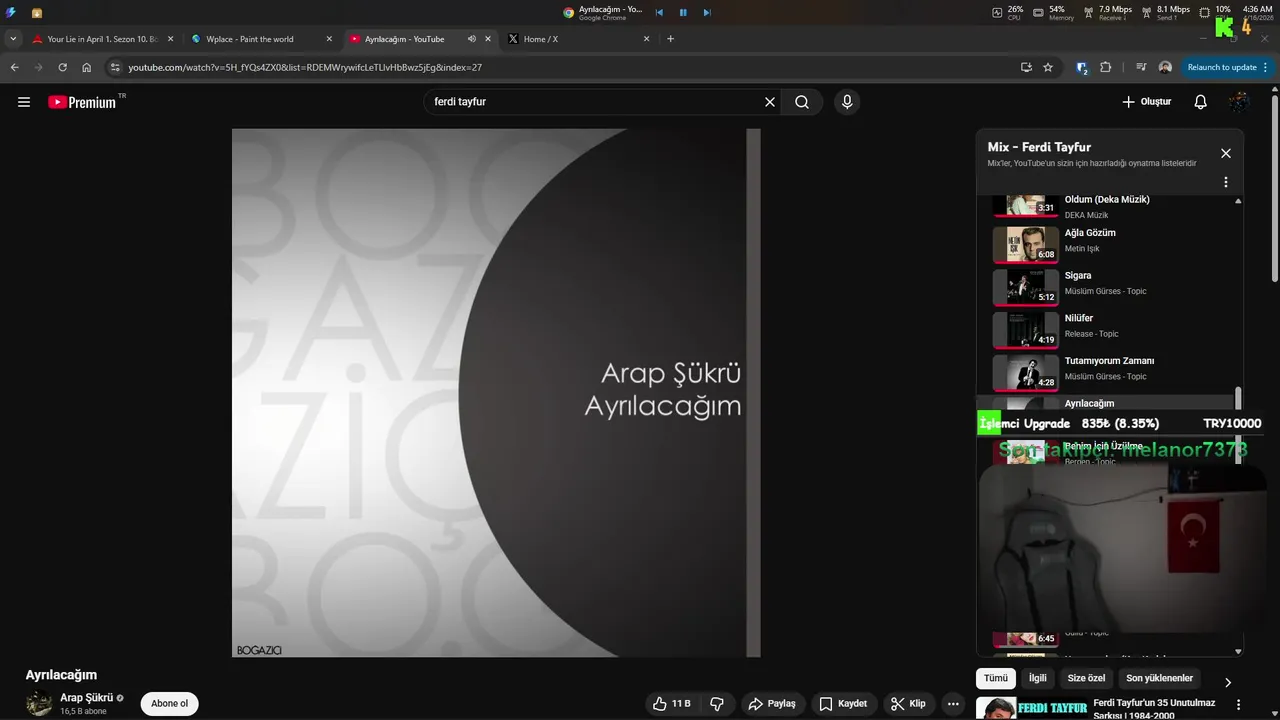
Task: Close the Home / X tab
Action: tap(646, 39)
